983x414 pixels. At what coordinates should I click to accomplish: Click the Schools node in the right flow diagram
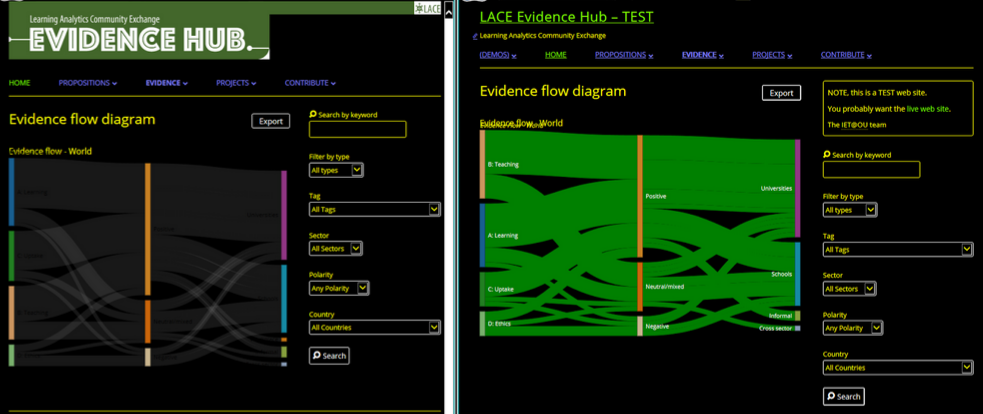point(797,274)
